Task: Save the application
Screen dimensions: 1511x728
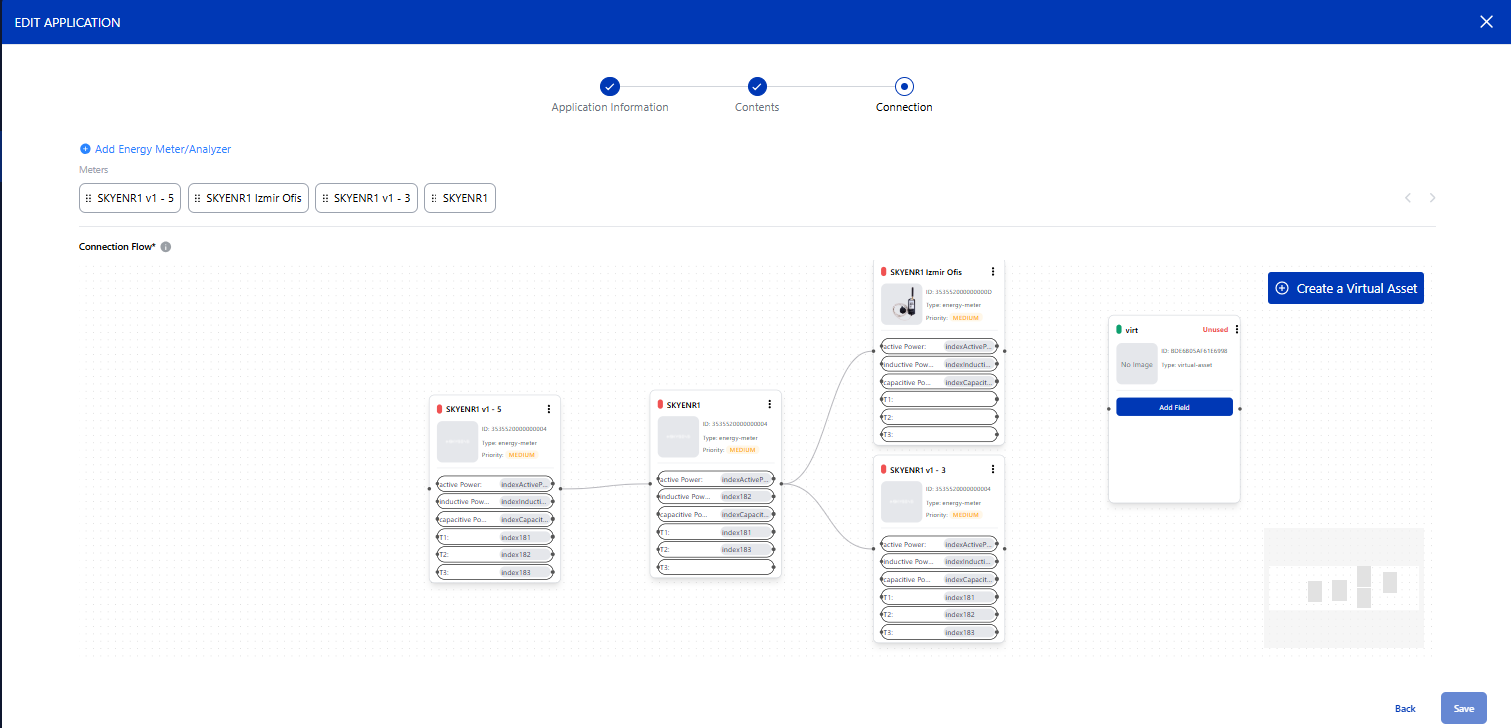Action: 1464,708
